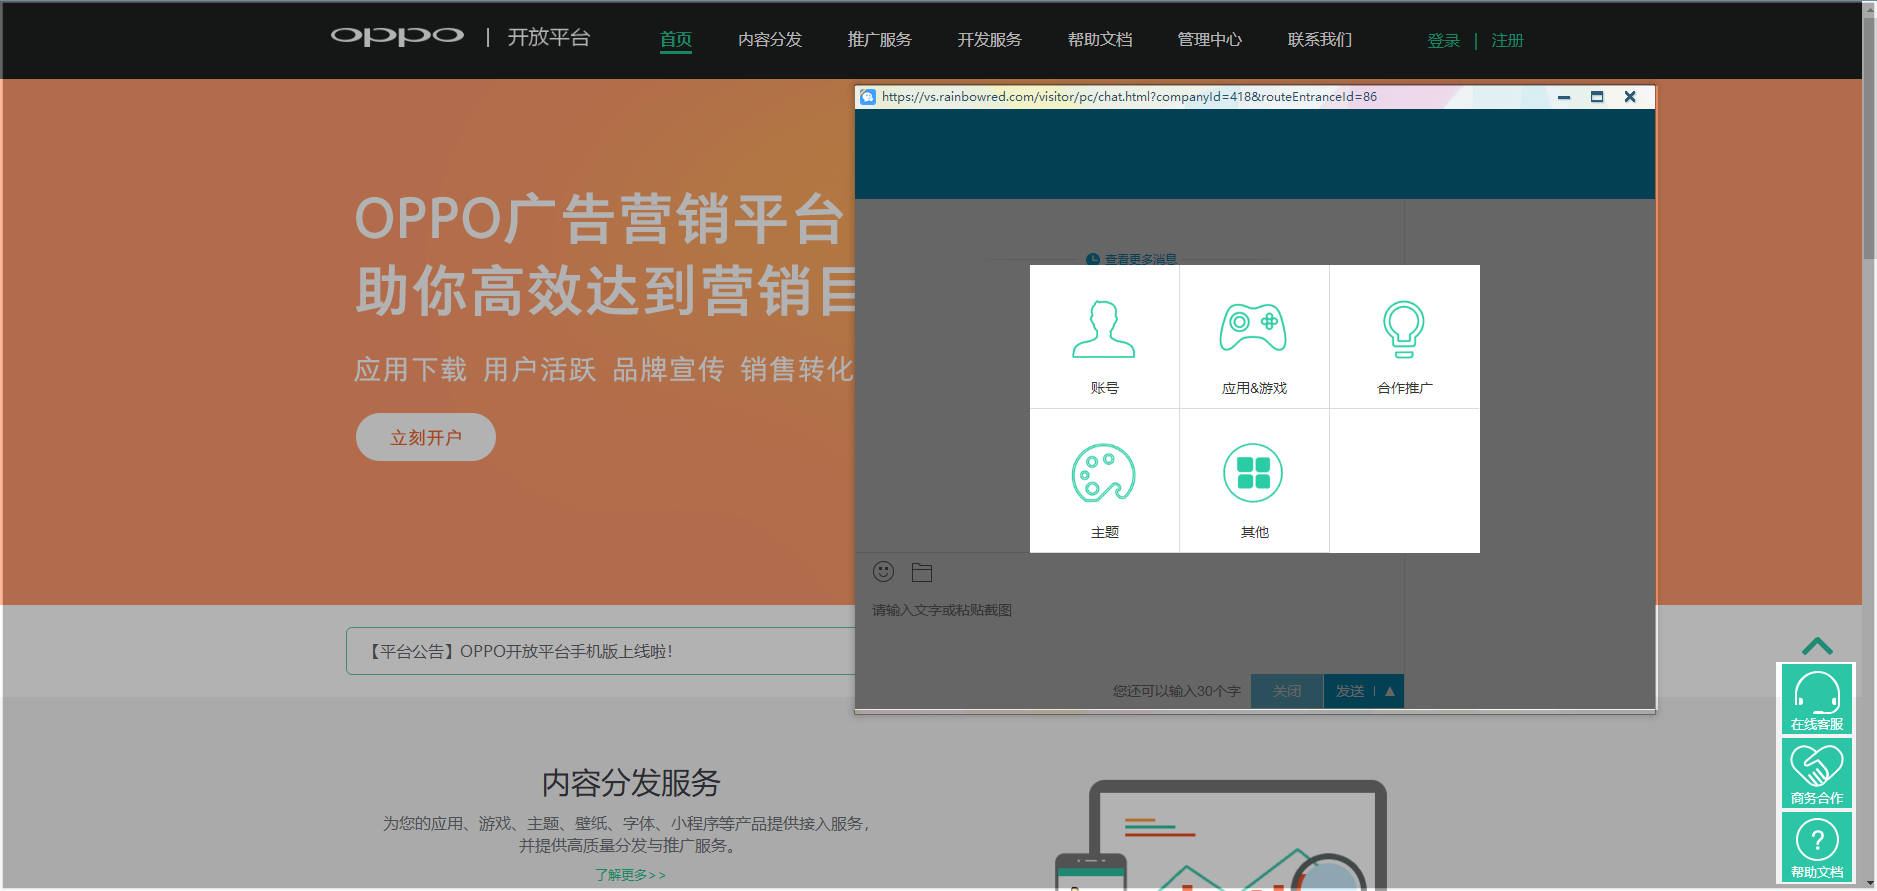Viewport: 1877px width, 891px height.
Task: Click the 您还可以输入30个字 counter text
Action: click(x=1177, y=691)
